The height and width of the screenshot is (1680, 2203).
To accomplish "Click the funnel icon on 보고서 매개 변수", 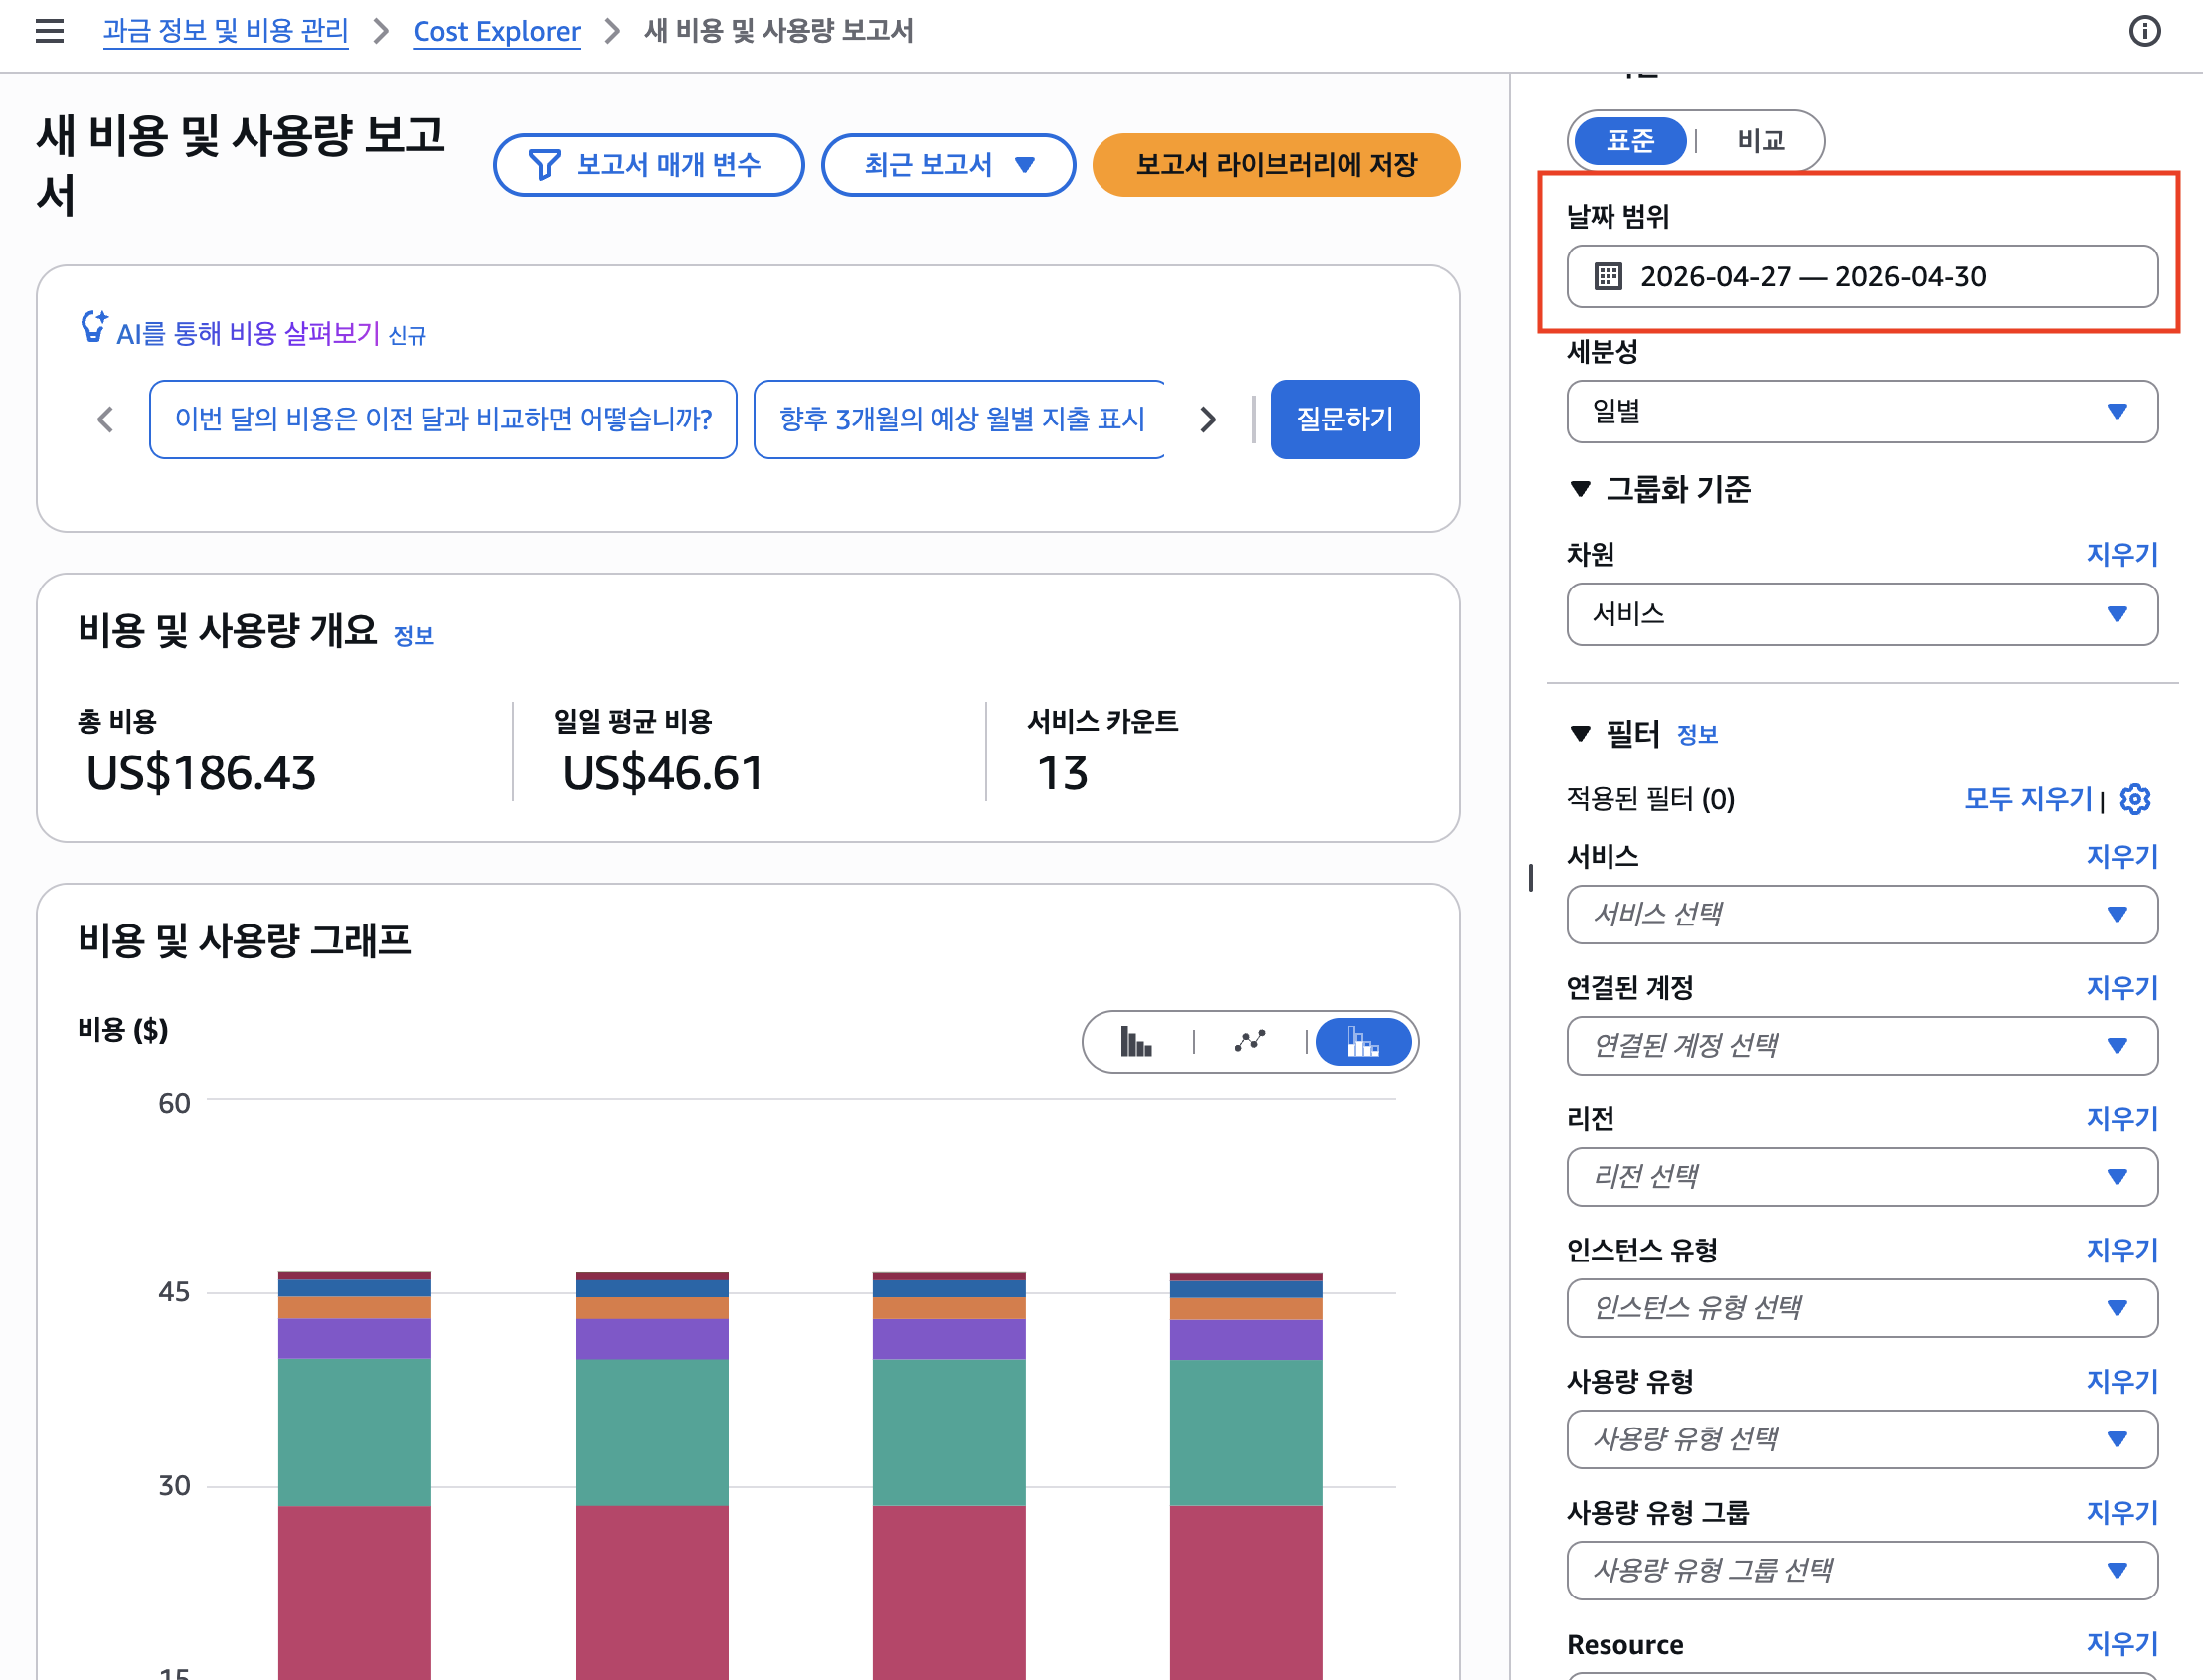I will pyautogui.click(x=544, y=165).
